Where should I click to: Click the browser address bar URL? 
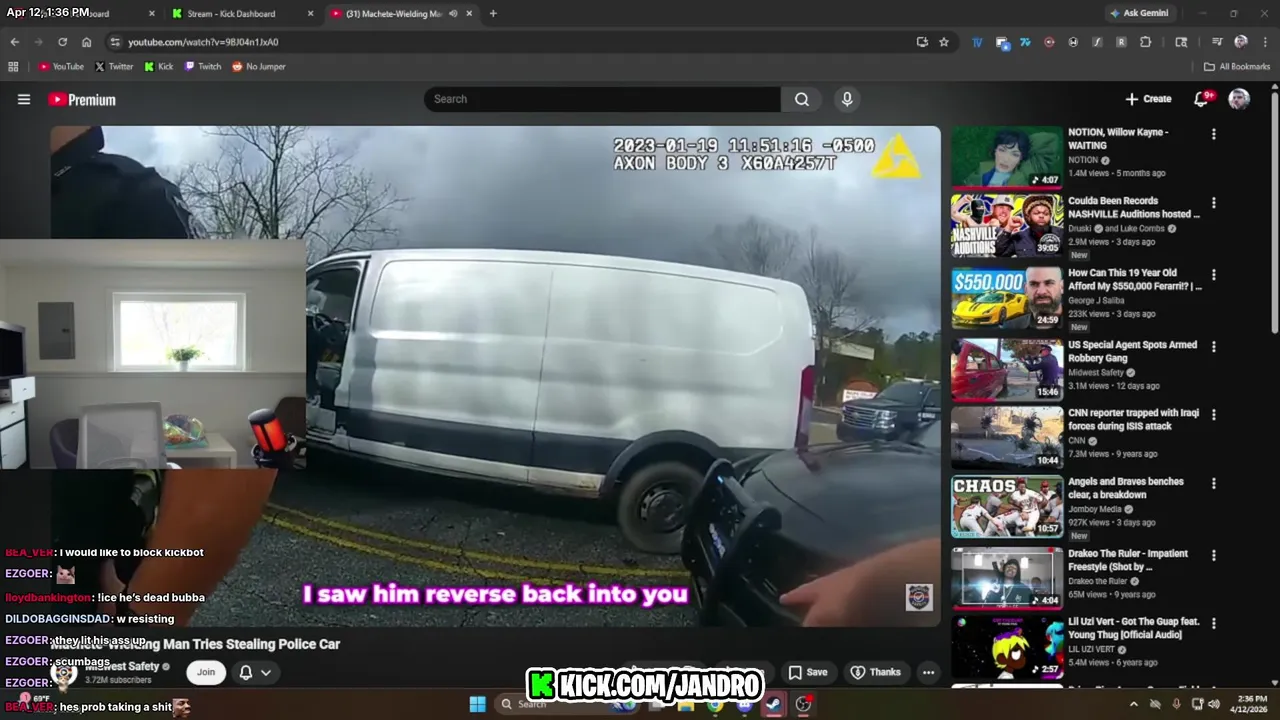pos(203,42)
